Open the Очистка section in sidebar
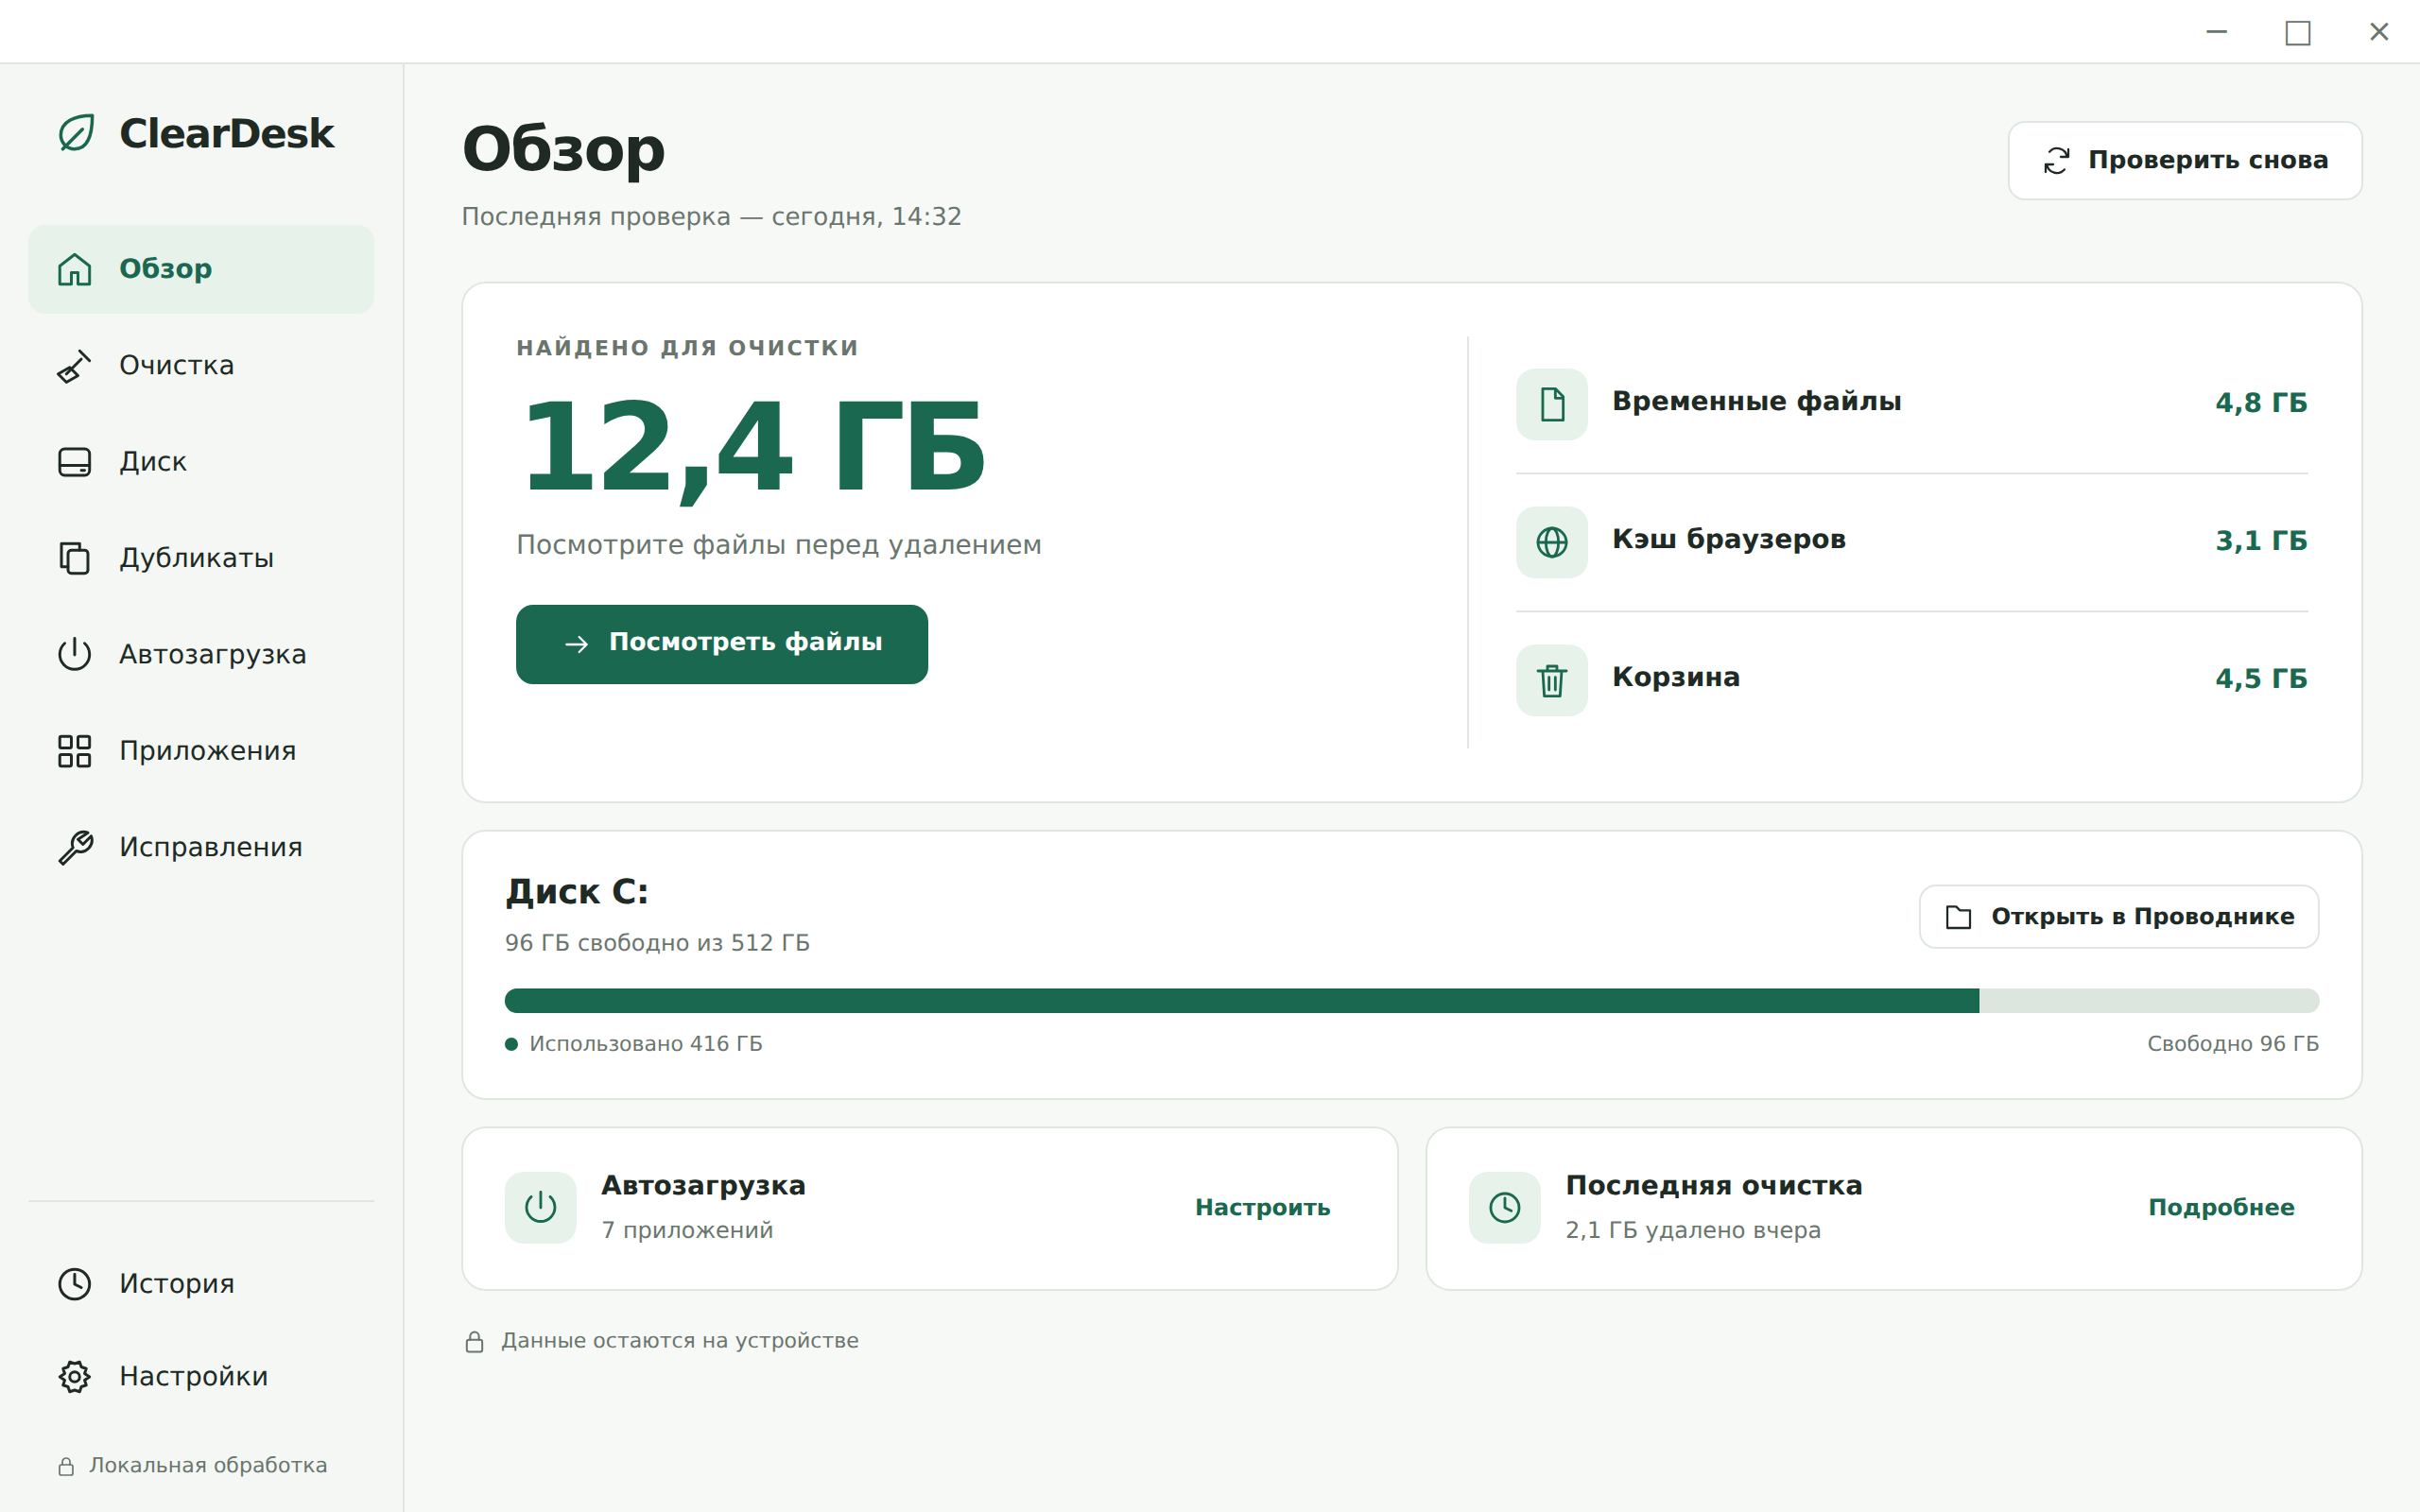Screen dimensions: 2420x1512 (201, 366)
